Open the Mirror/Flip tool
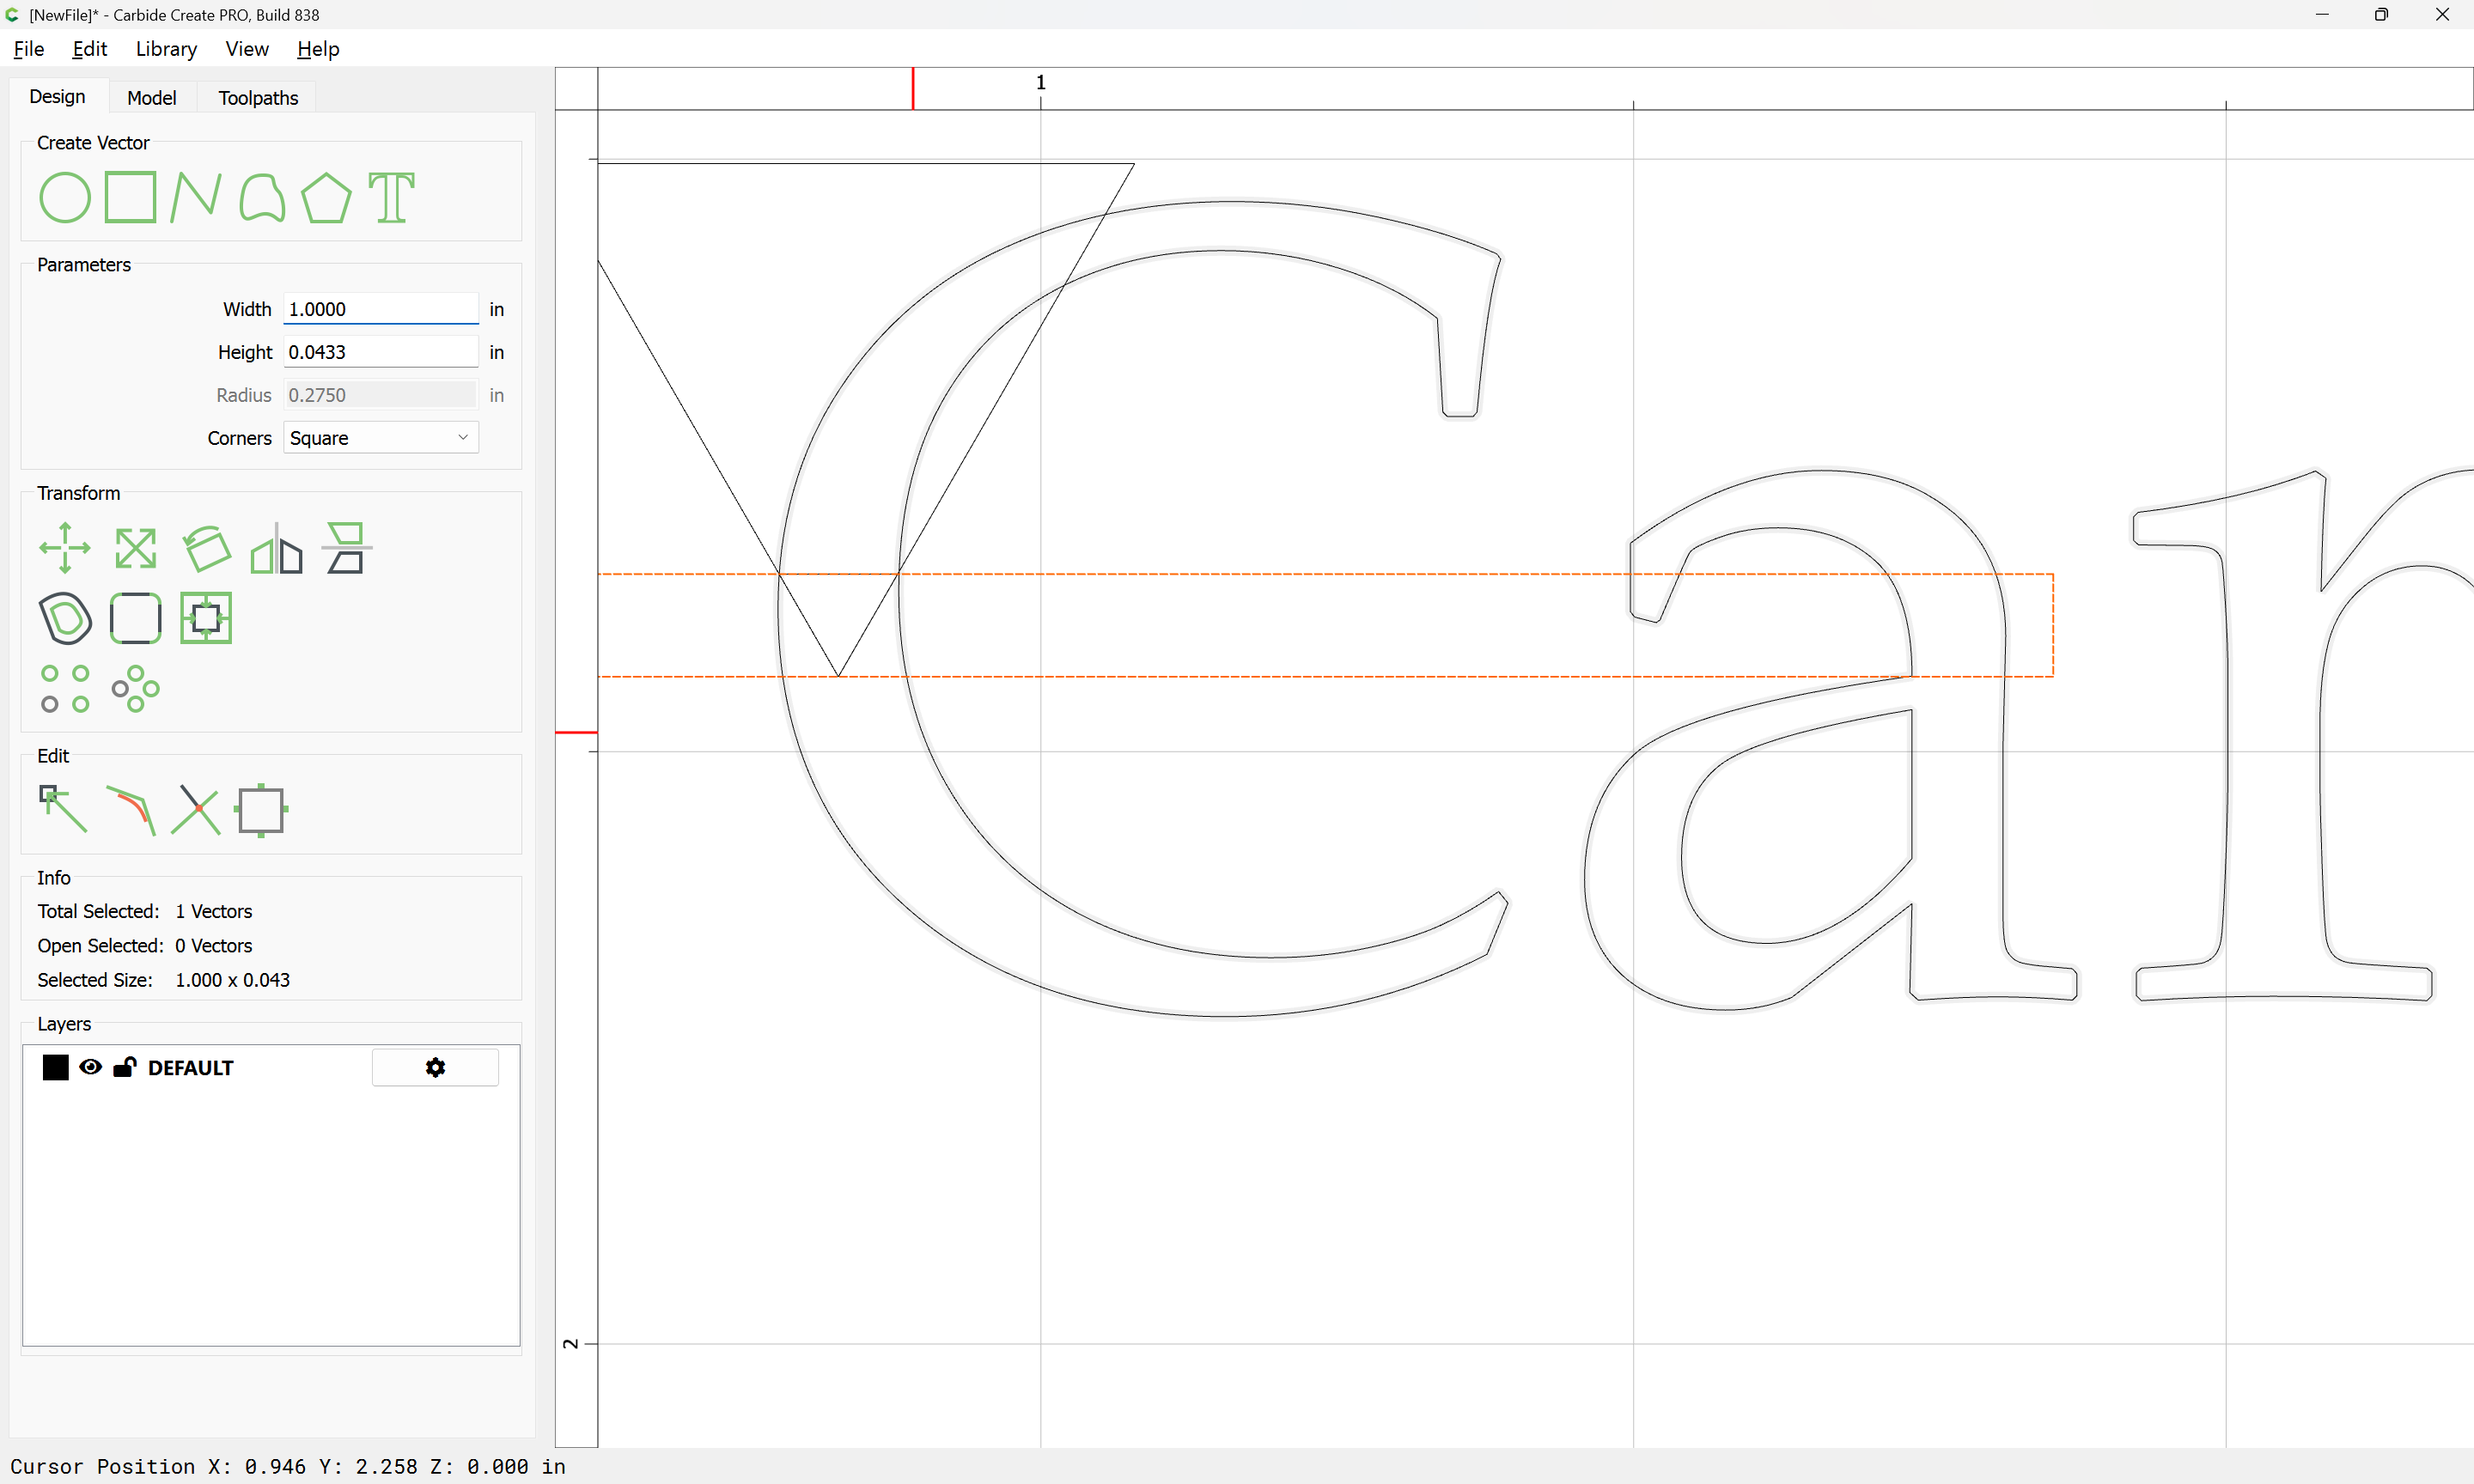2474x1484 pixels. [276, 548]
